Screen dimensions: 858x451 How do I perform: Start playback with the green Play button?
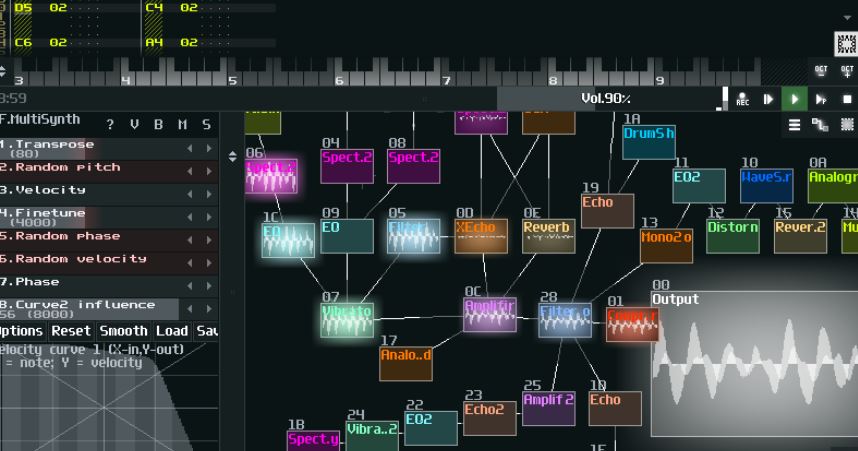(795, 99)
